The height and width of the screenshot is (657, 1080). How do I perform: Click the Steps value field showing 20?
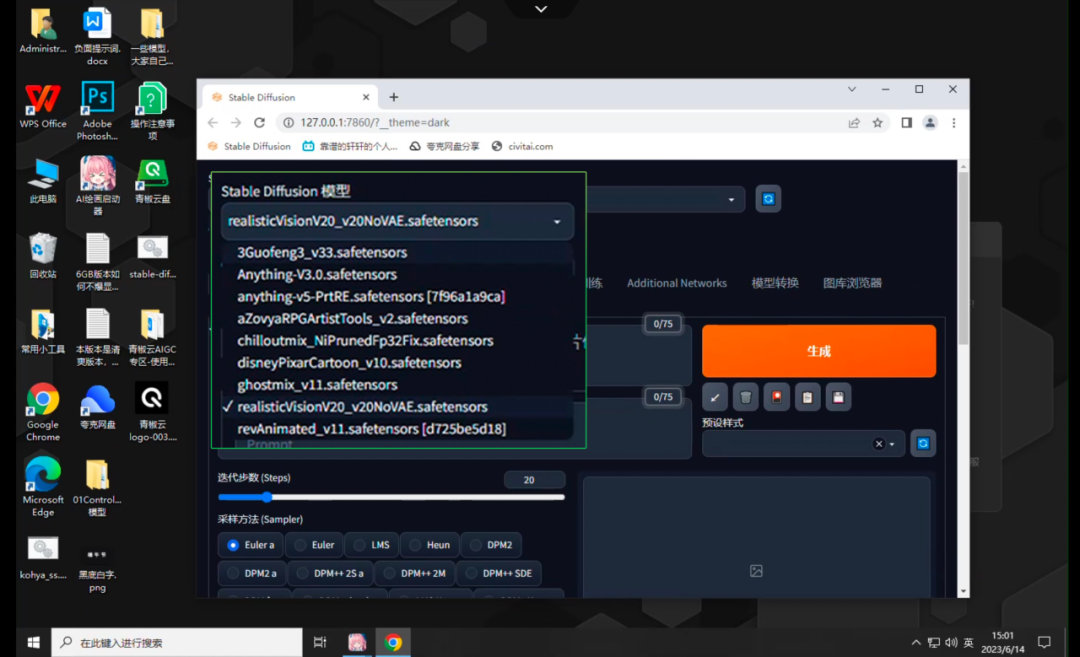[x=534, y=480]
